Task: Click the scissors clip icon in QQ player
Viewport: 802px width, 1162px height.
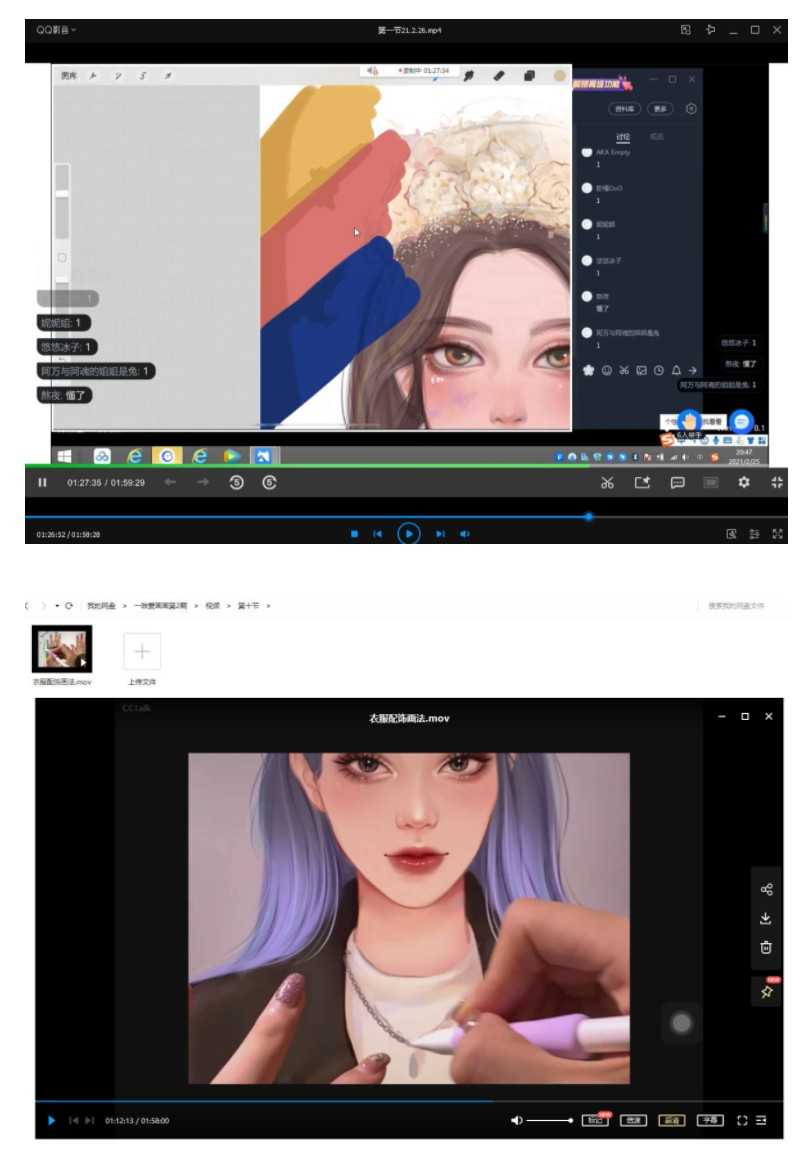Action: (606, 482)
